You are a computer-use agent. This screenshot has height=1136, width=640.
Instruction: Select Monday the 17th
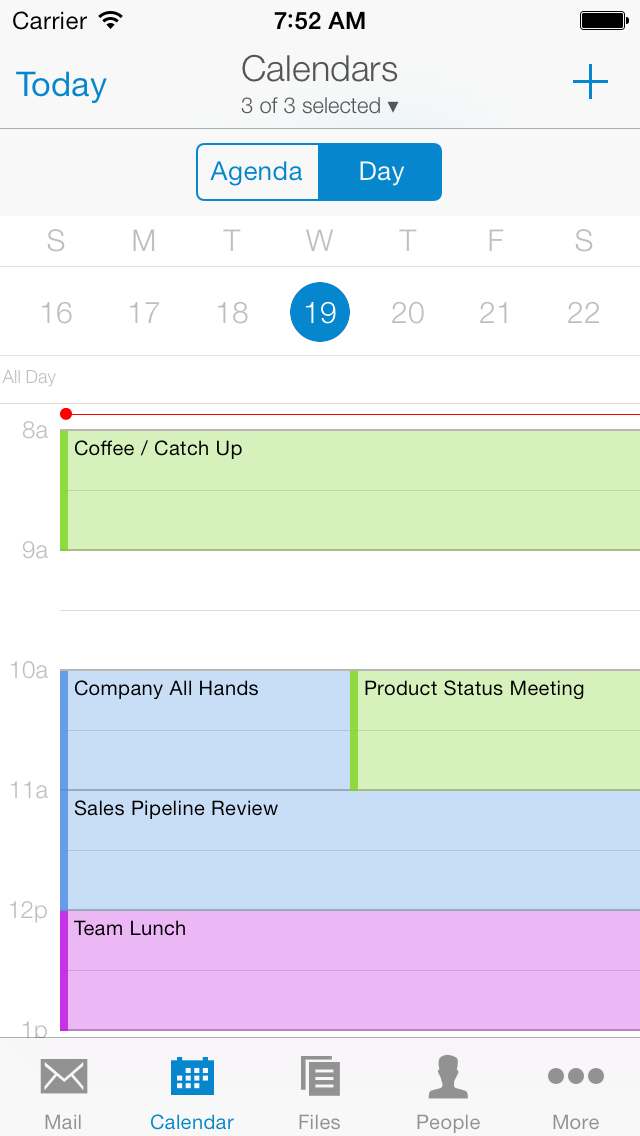pyautogui.click(x=144, y=313)
